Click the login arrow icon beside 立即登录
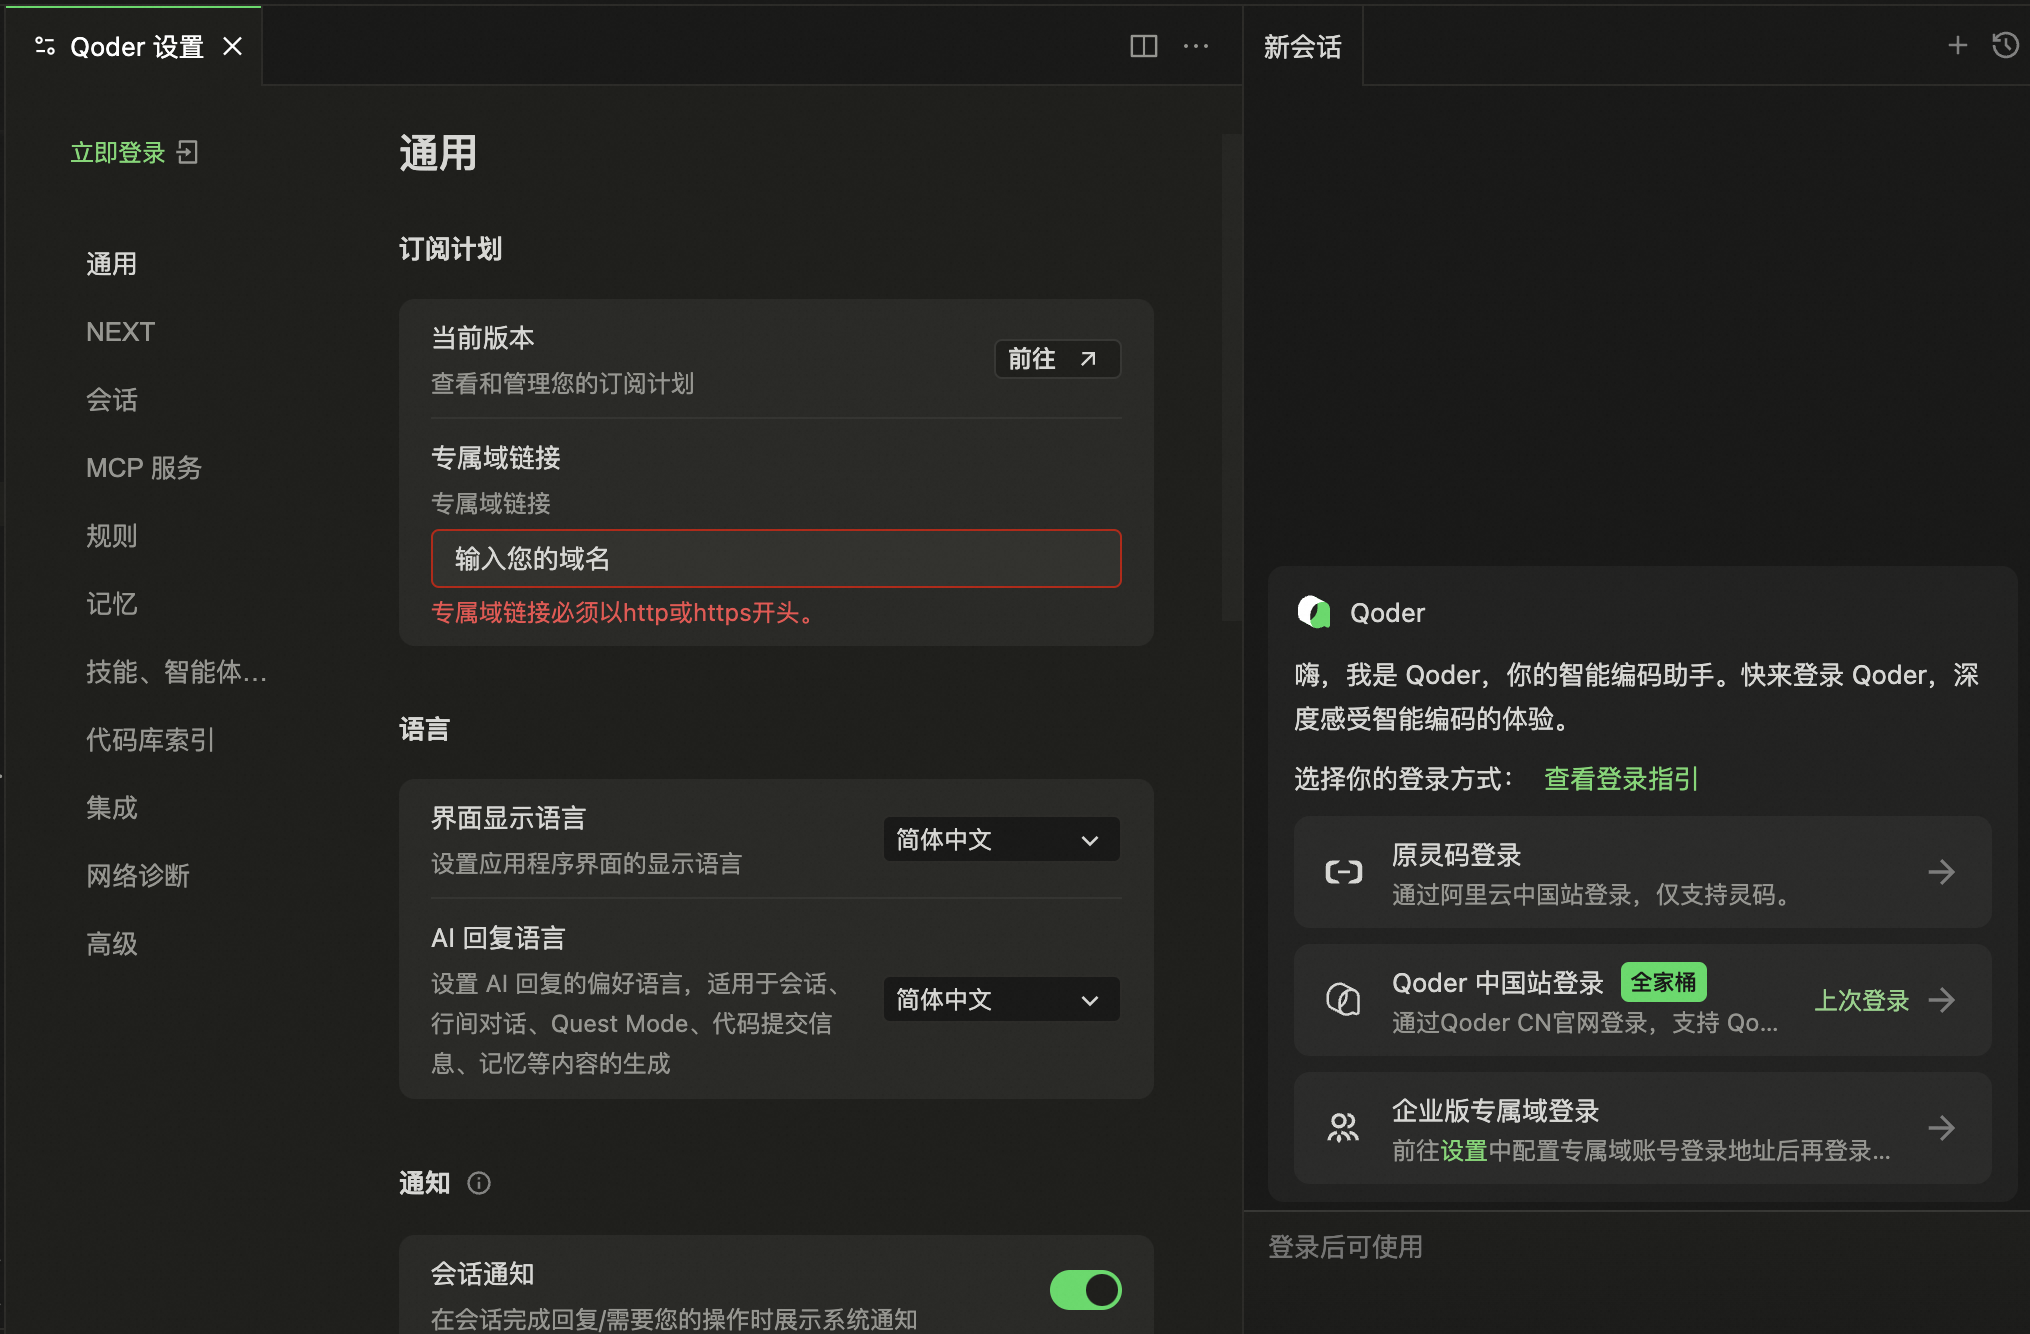 (x=188, y=152)
